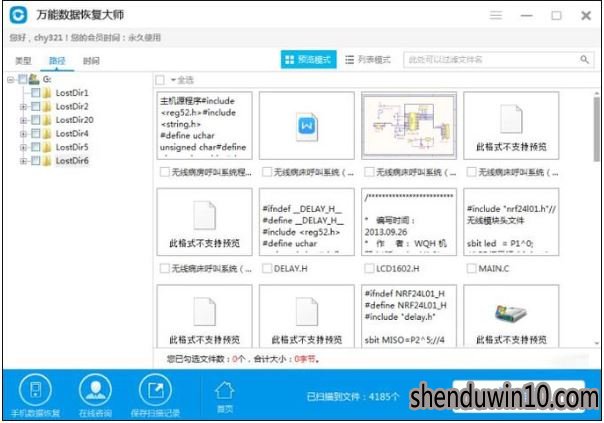Tick the select-all (全选) checkbox
The image size is (604, 423).
[160, 80]
